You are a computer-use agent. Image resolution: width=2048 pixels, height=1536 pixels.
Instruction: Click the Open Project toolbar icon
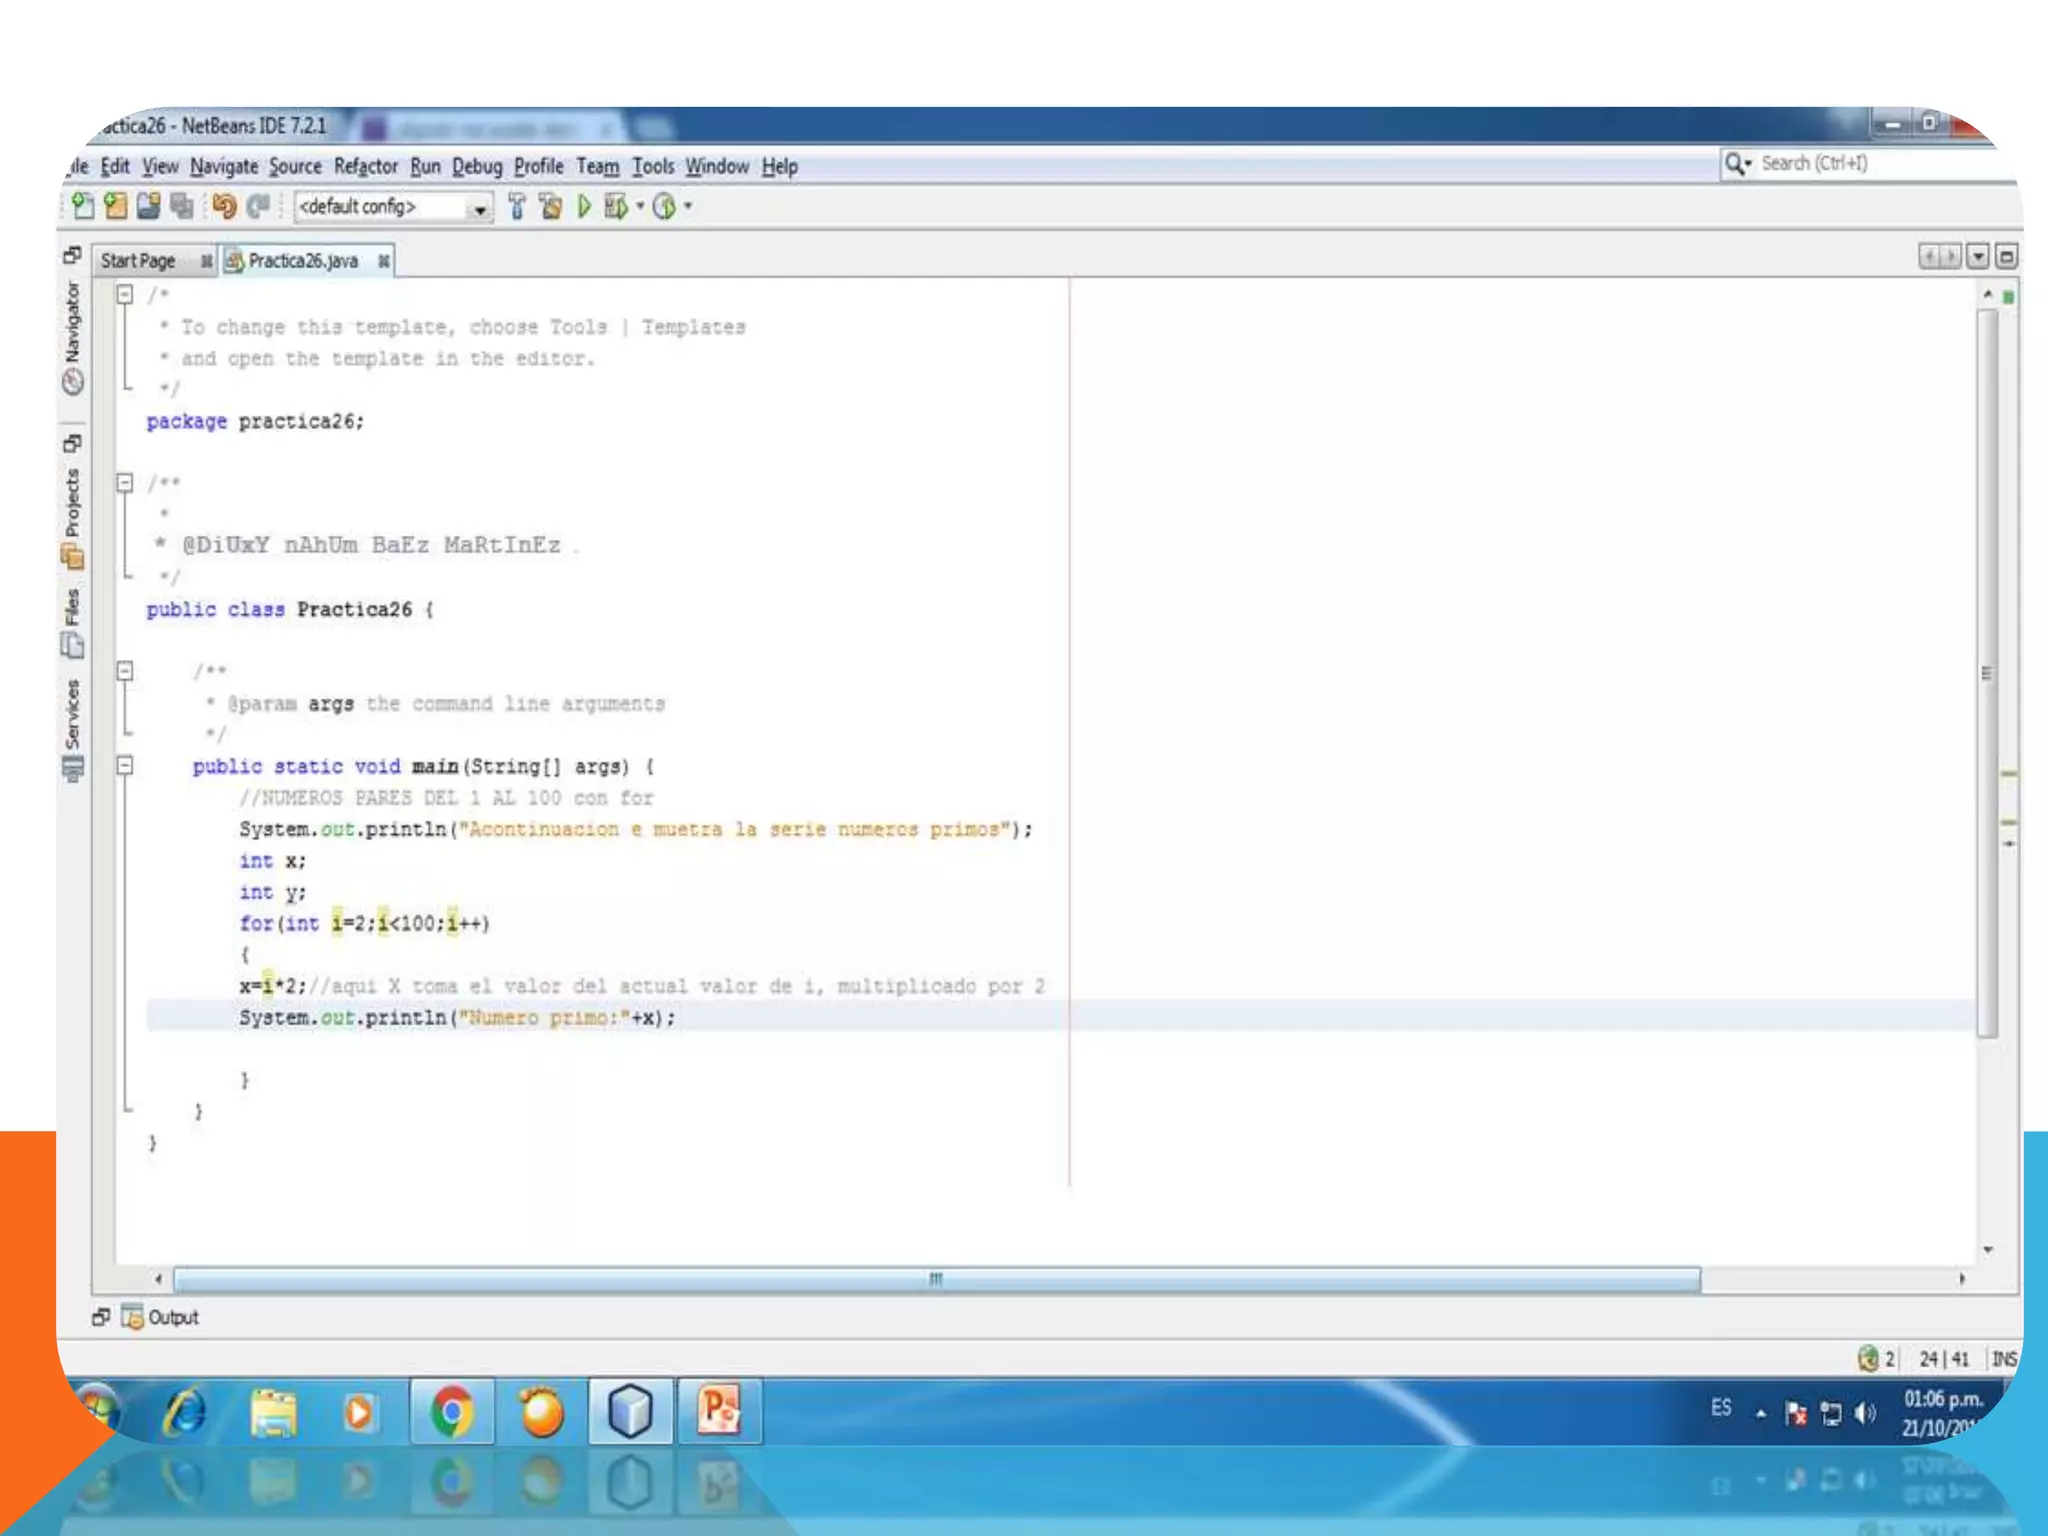(x=149, y=206)
